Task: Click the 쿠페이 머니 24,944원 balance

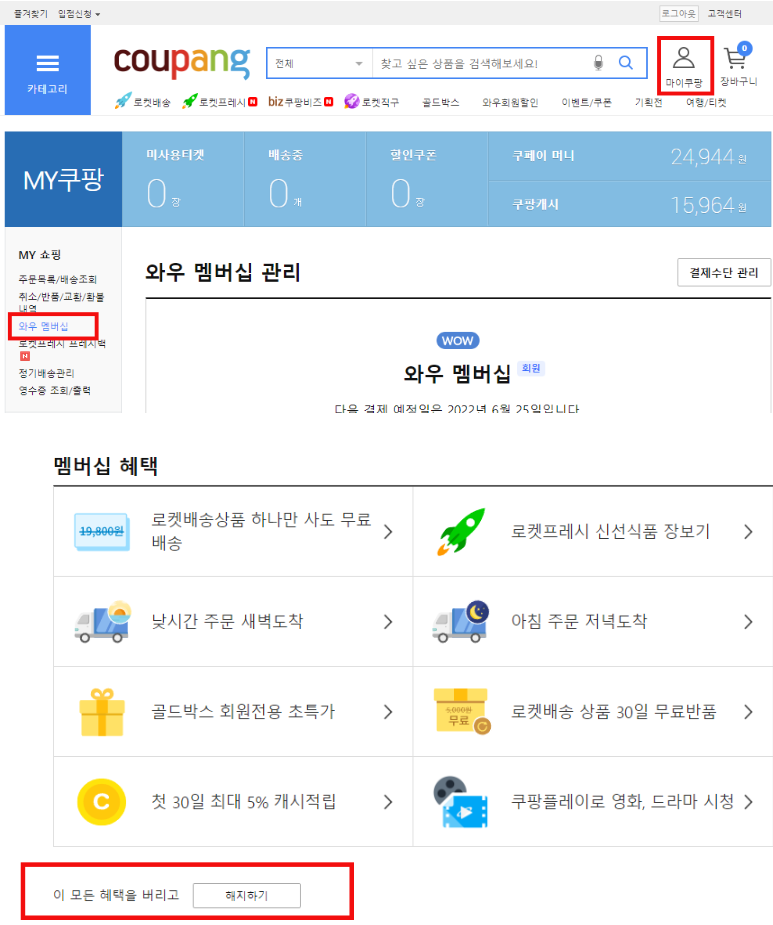Action: (x=630, y=156)
